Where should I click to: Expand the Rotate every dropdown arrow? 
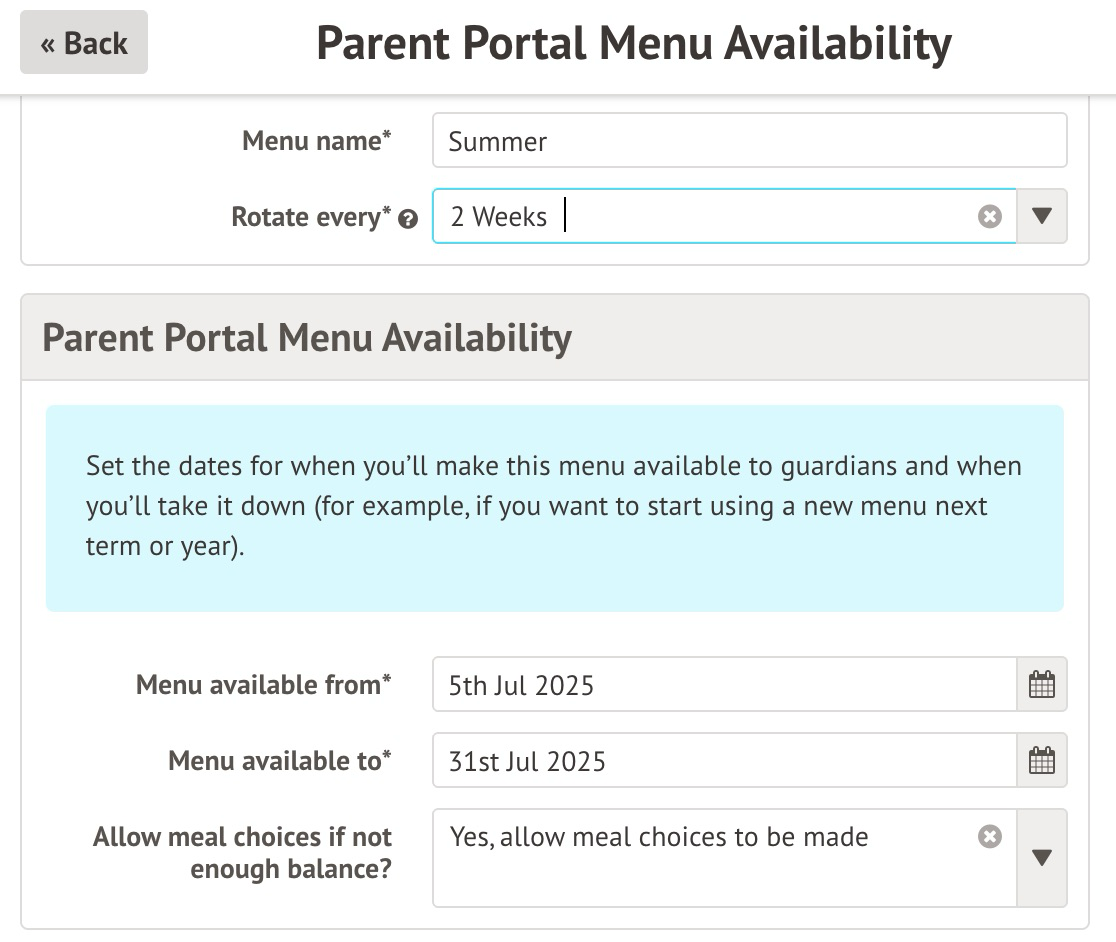1042,217
